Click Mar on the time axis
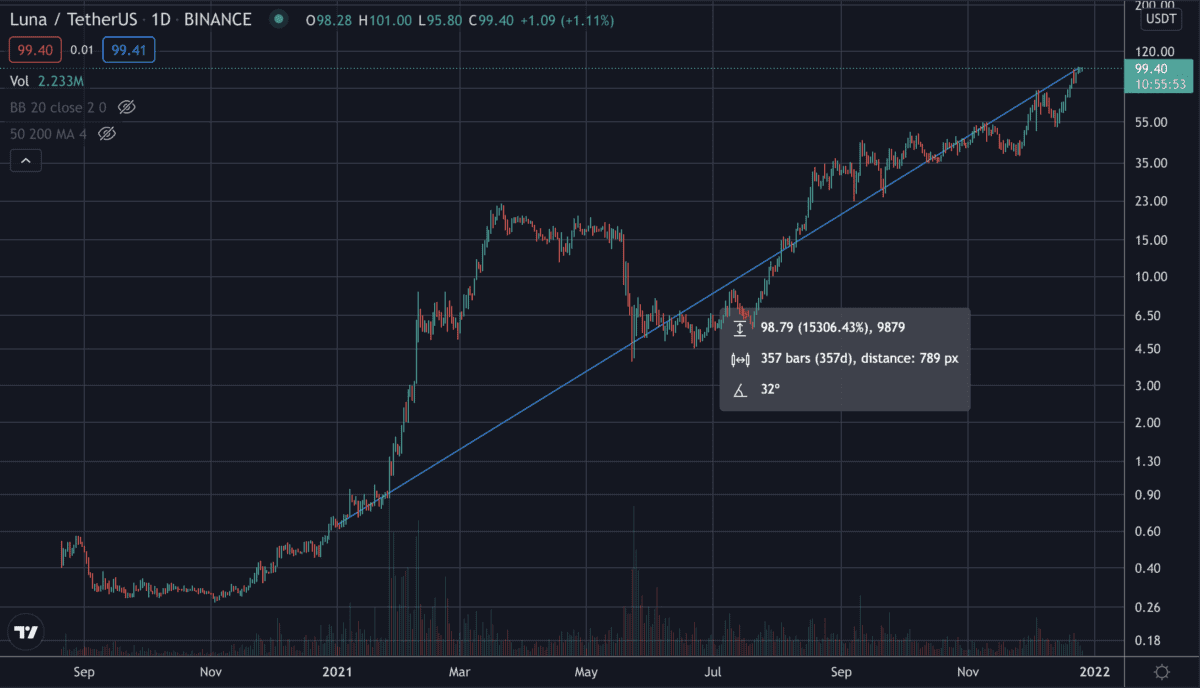The width and height of the screenshot is (1200, 688). tap(461, 671)
